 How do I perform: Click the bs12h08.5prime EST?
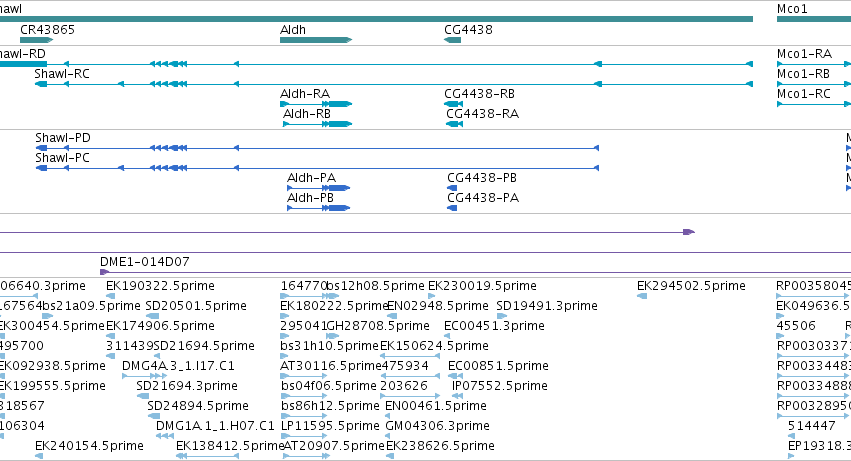(375, 286)
